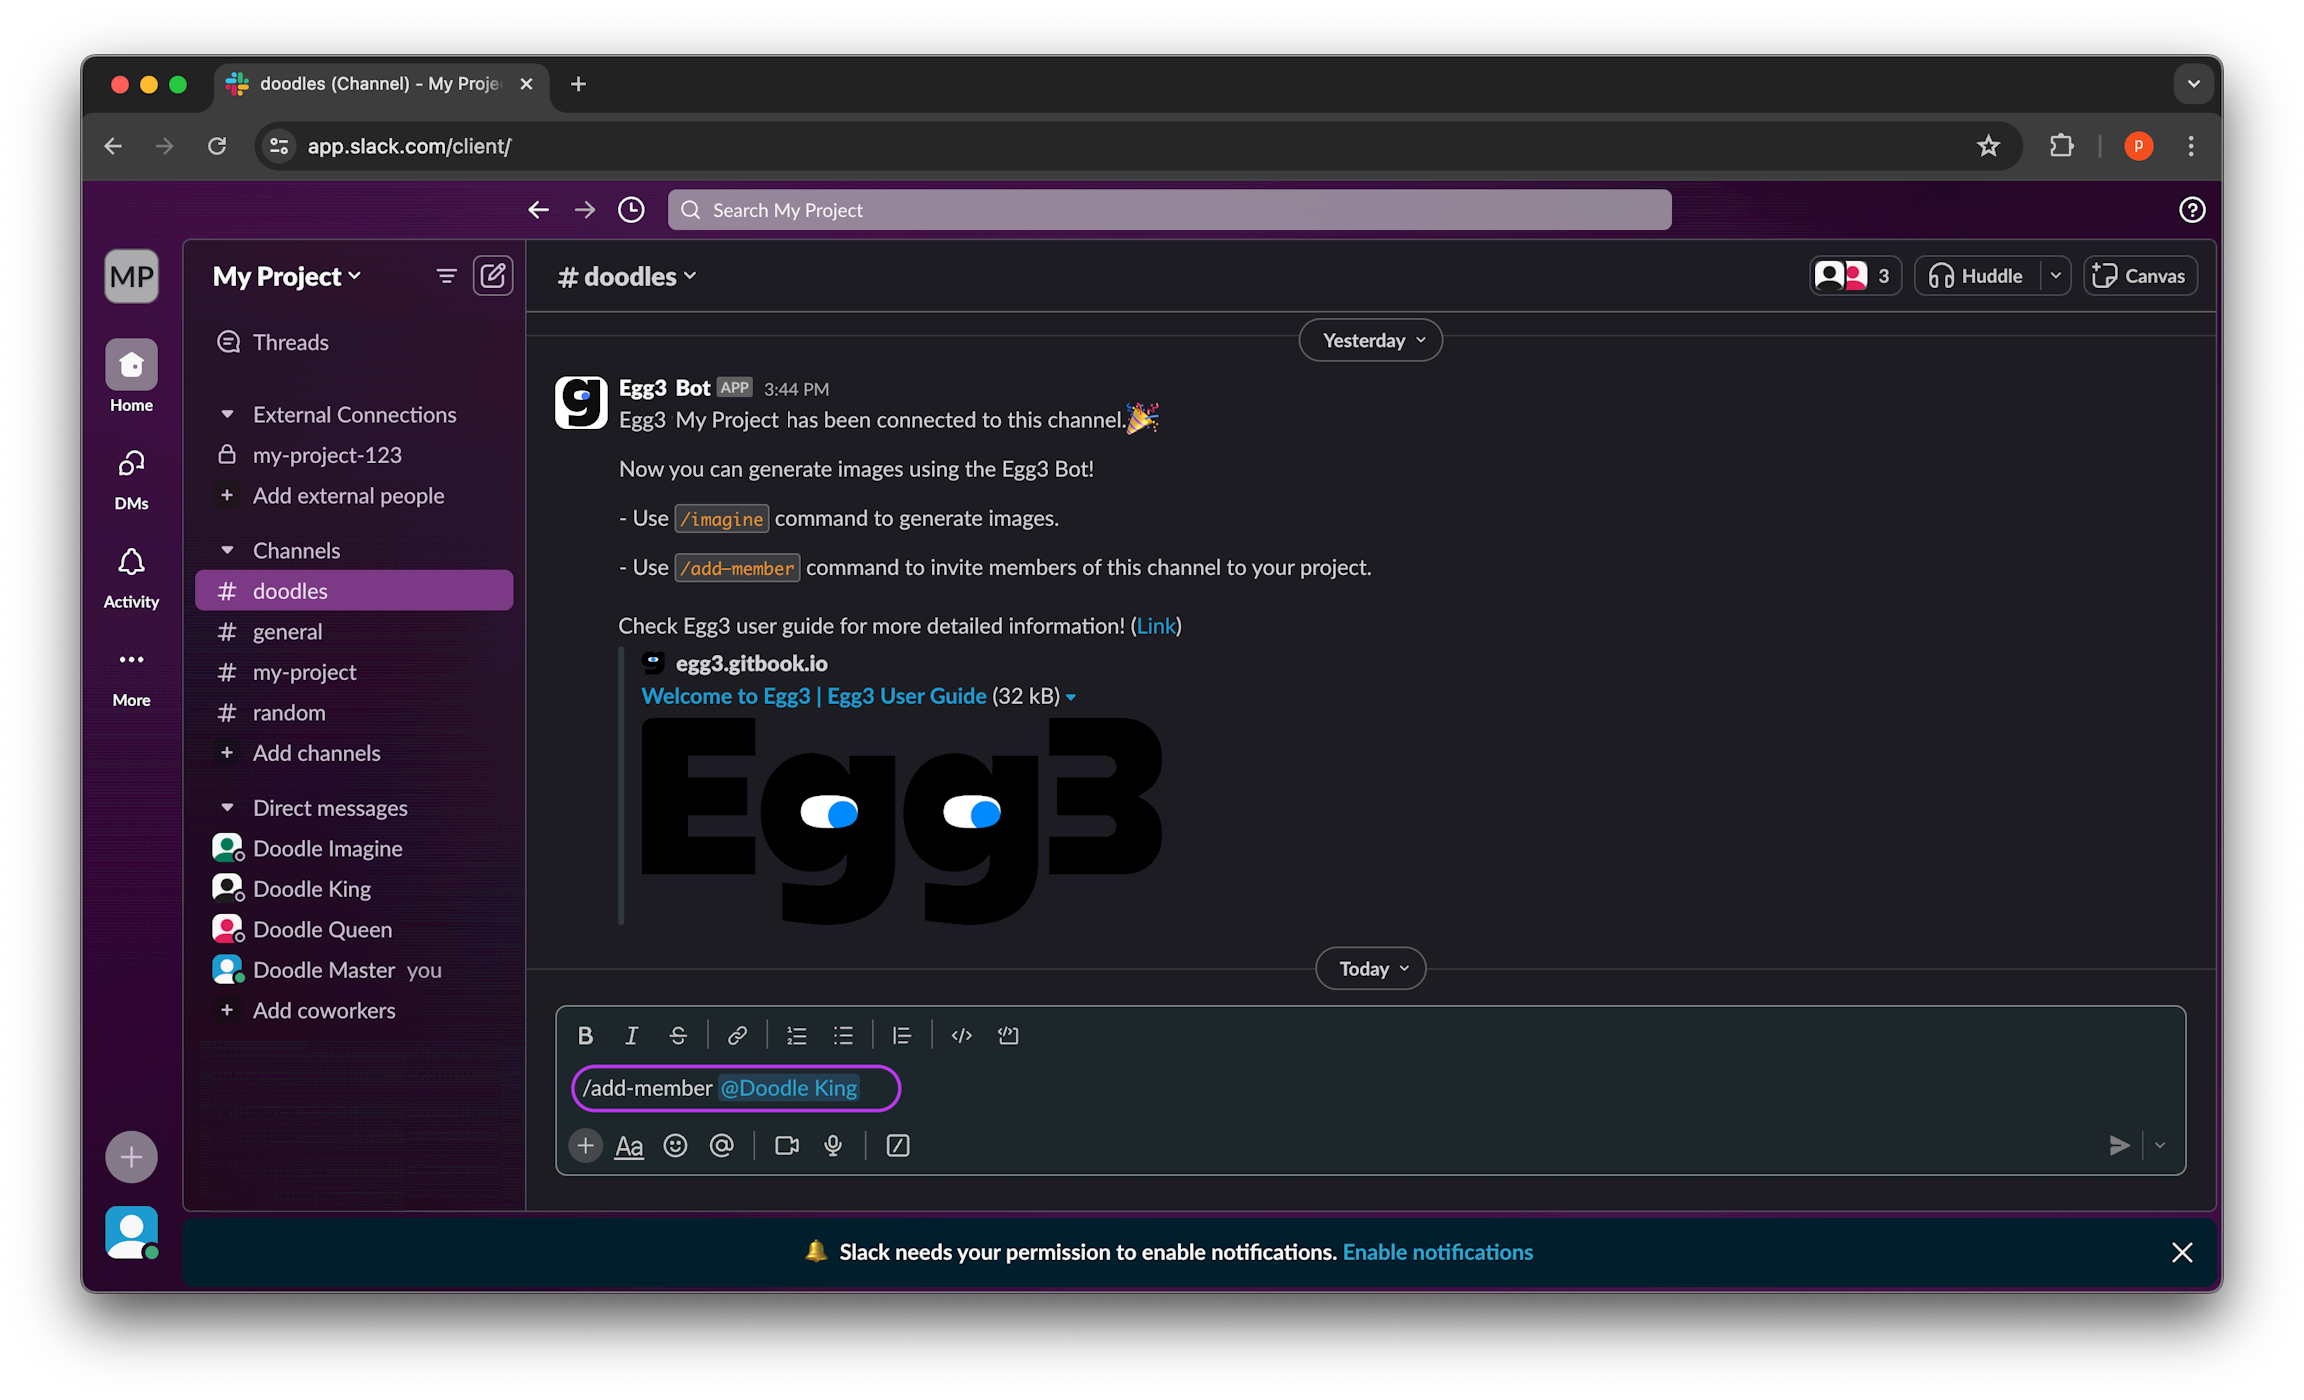This screenshot has width=2304, height=1400.
Task: Toggle italic text formatting
Action: tap(631, 1035)
